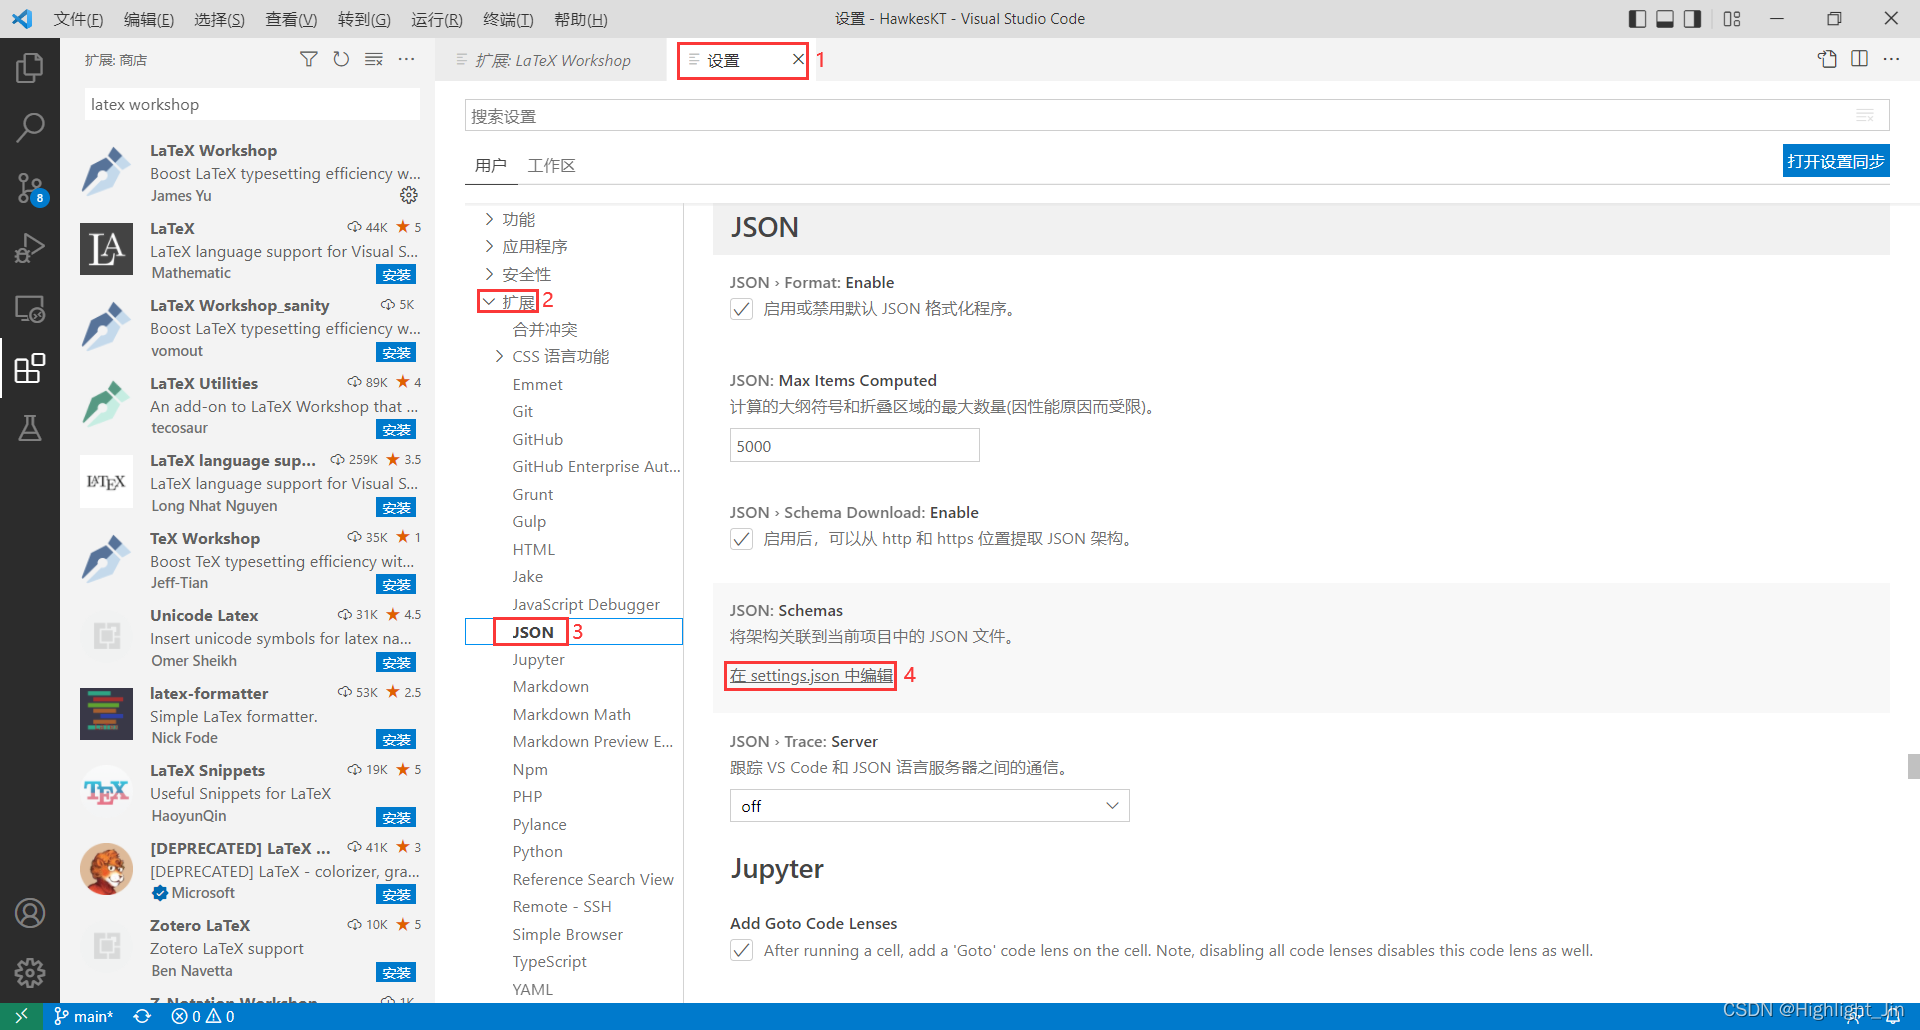Install the Zotero LaTeX extension
Screen dimensions: 1920x1030
(396, 973)
